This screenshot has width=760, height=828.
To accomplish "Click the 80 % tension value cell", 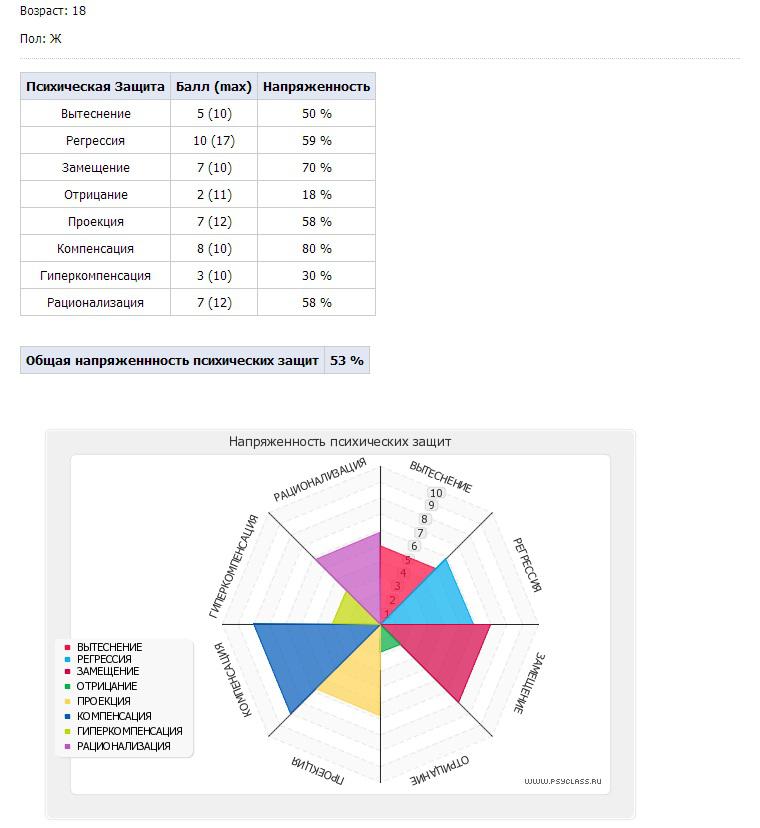I will coord(316,248).
